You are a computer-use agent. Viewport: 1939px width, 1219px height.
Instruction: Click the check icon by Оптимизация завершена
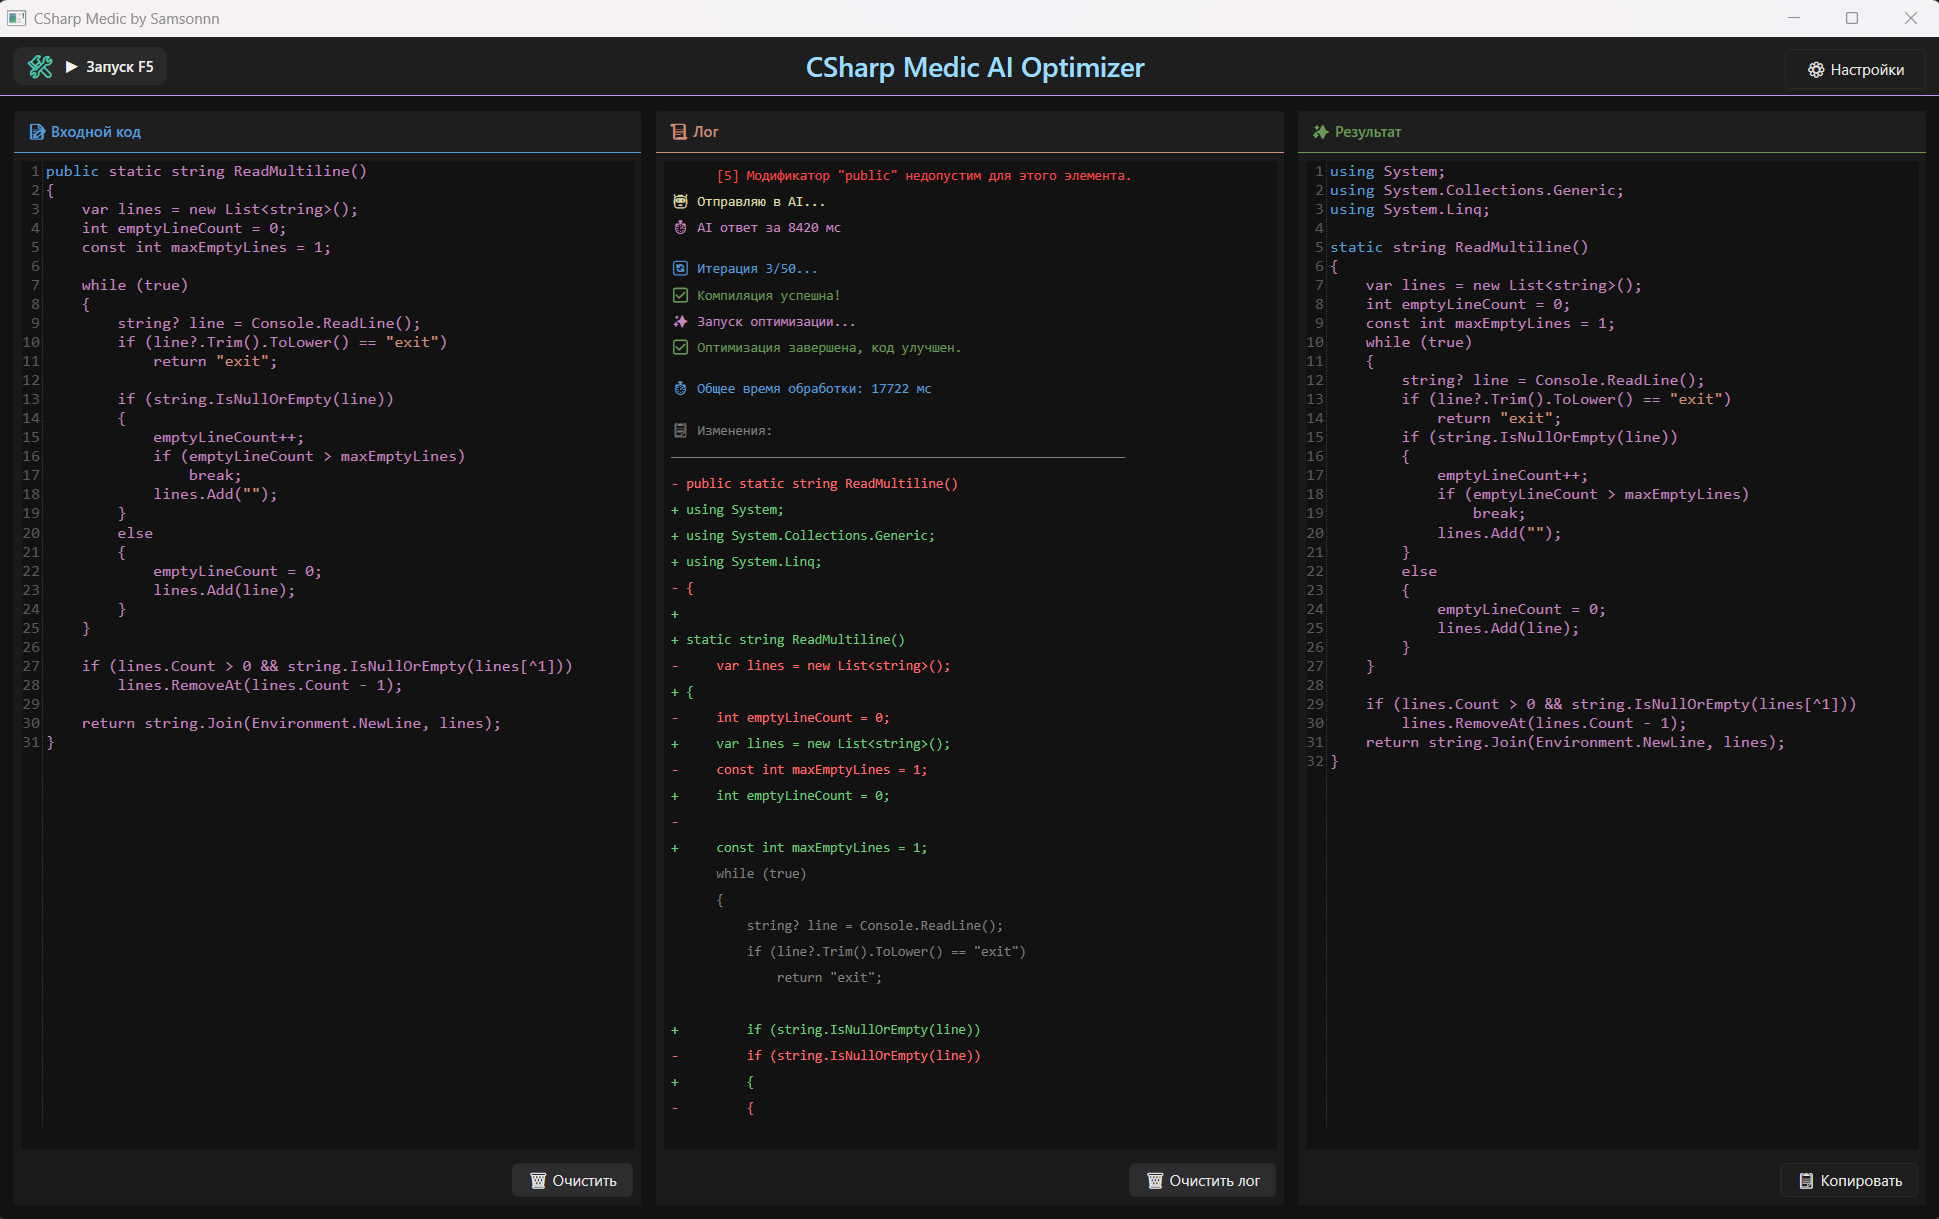coord(680,347)
